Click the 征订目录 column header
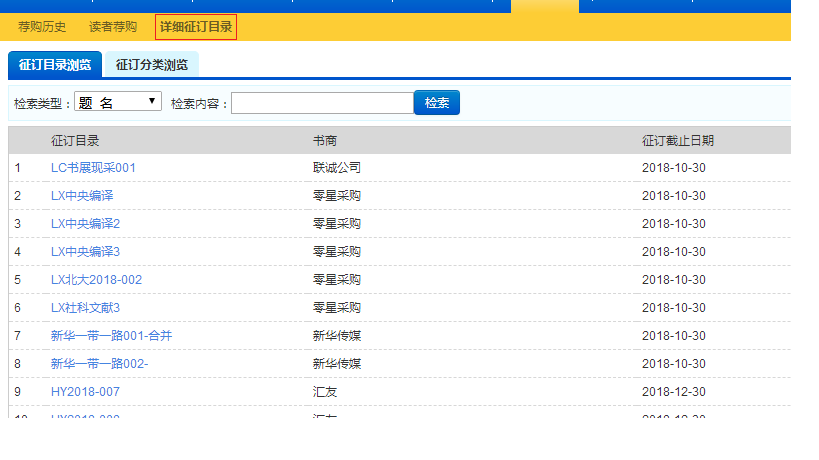 pos(75,141)
